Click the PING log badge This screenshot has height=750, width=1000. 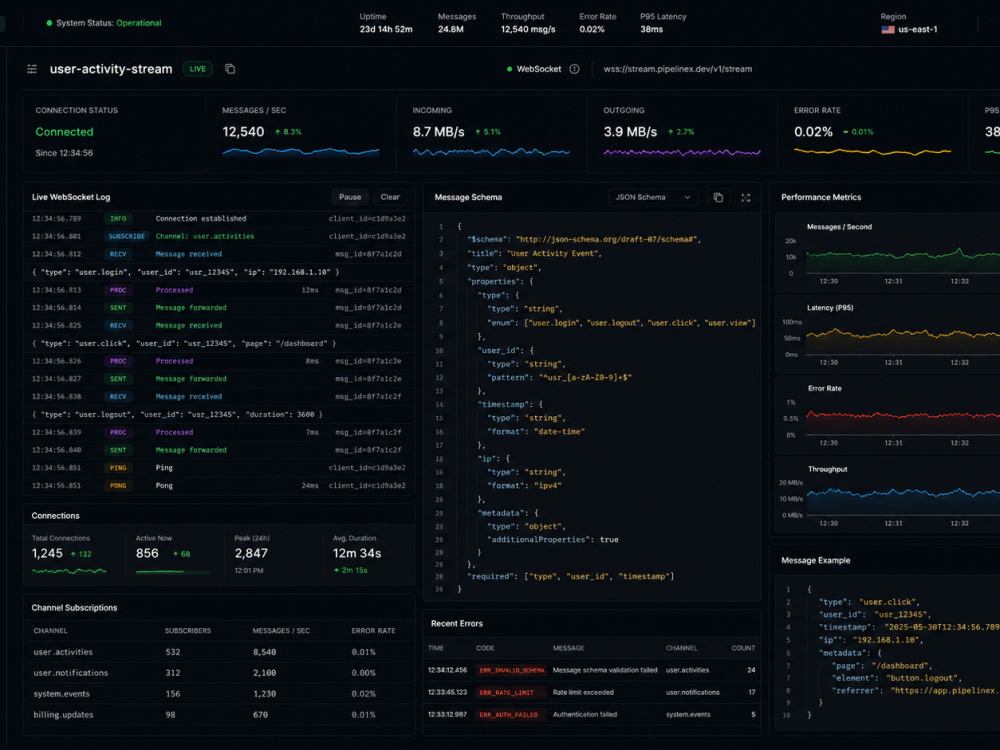tap(118, 468)
